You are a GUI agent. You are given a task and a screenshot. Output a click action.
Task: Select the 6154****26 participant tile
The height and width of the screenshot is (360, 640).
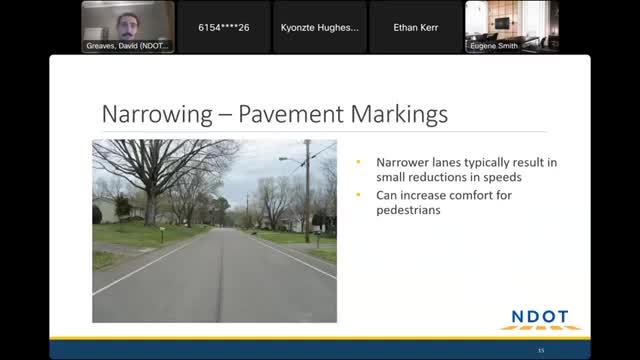coord(224,27)
